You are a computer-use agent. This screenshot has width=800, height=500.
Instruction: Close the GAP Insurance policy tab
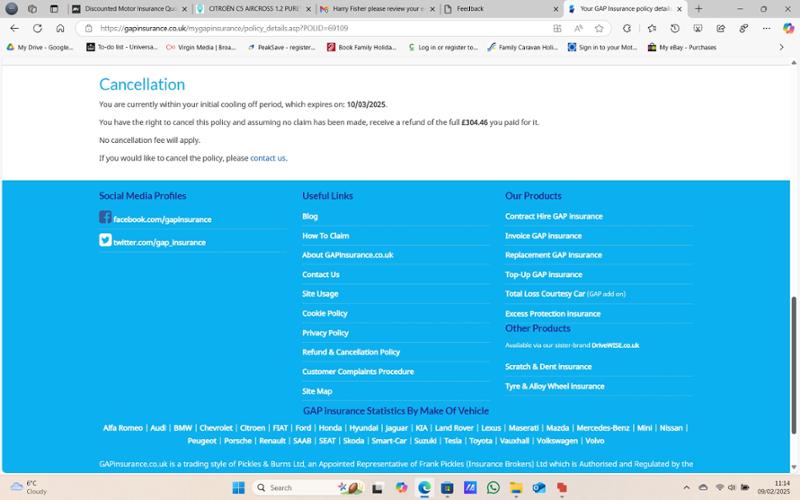pos(679,9)
